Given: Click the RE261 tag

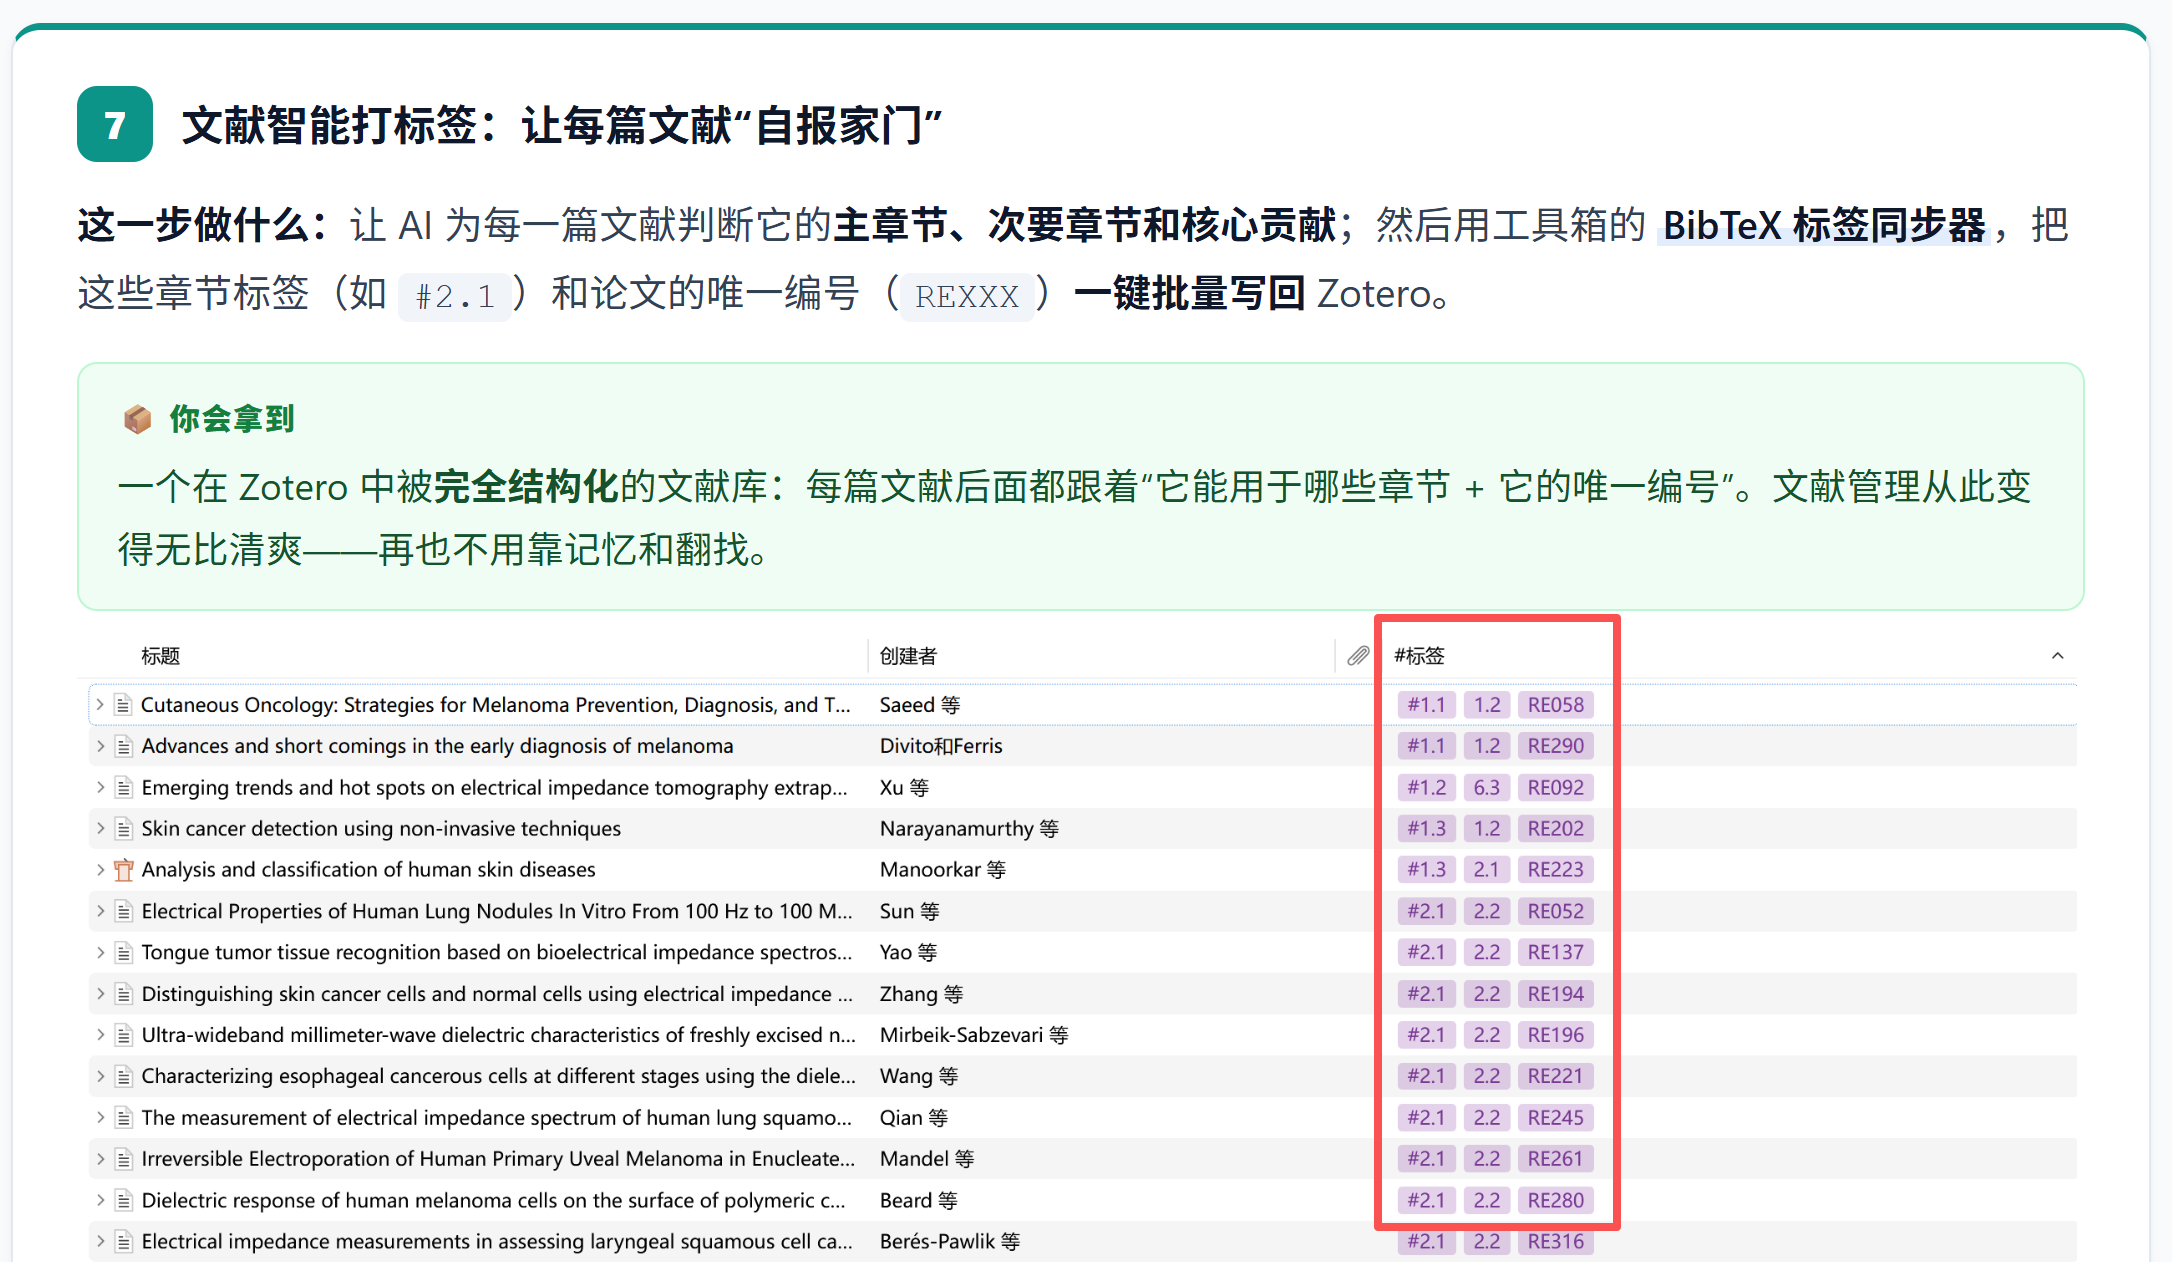Looking at the screenshot, I should (1555, 1159).
